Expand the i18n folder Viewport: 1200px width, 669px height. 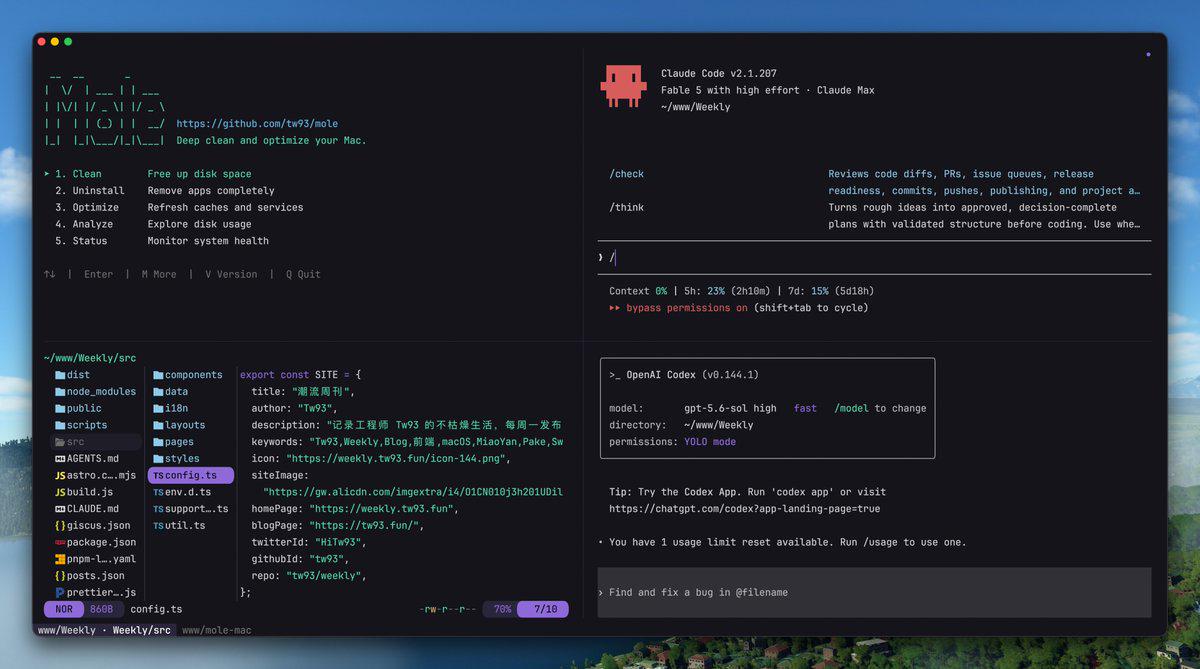(x=170, y=408)
